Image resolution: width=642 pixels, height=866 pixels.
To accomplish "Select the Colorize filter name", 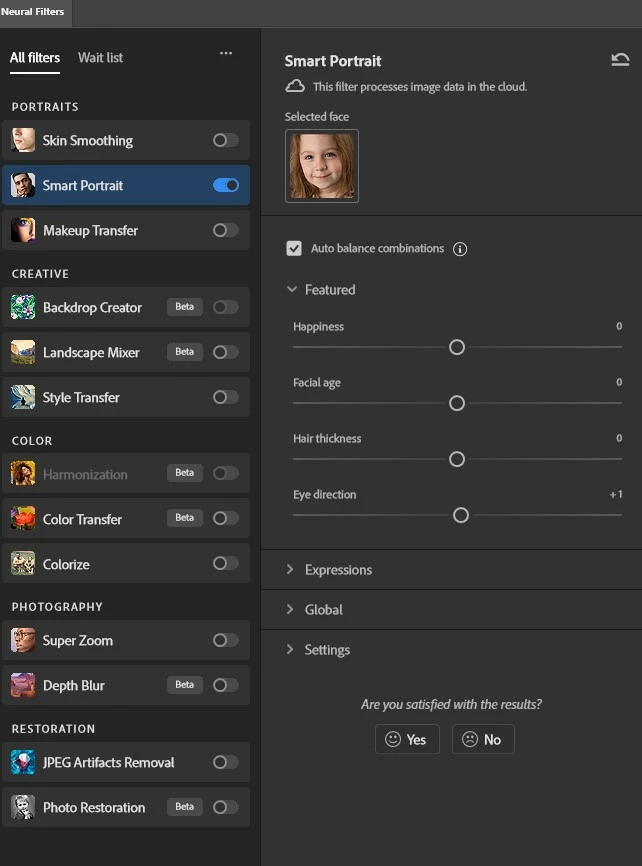I will (x=66, y=564).
